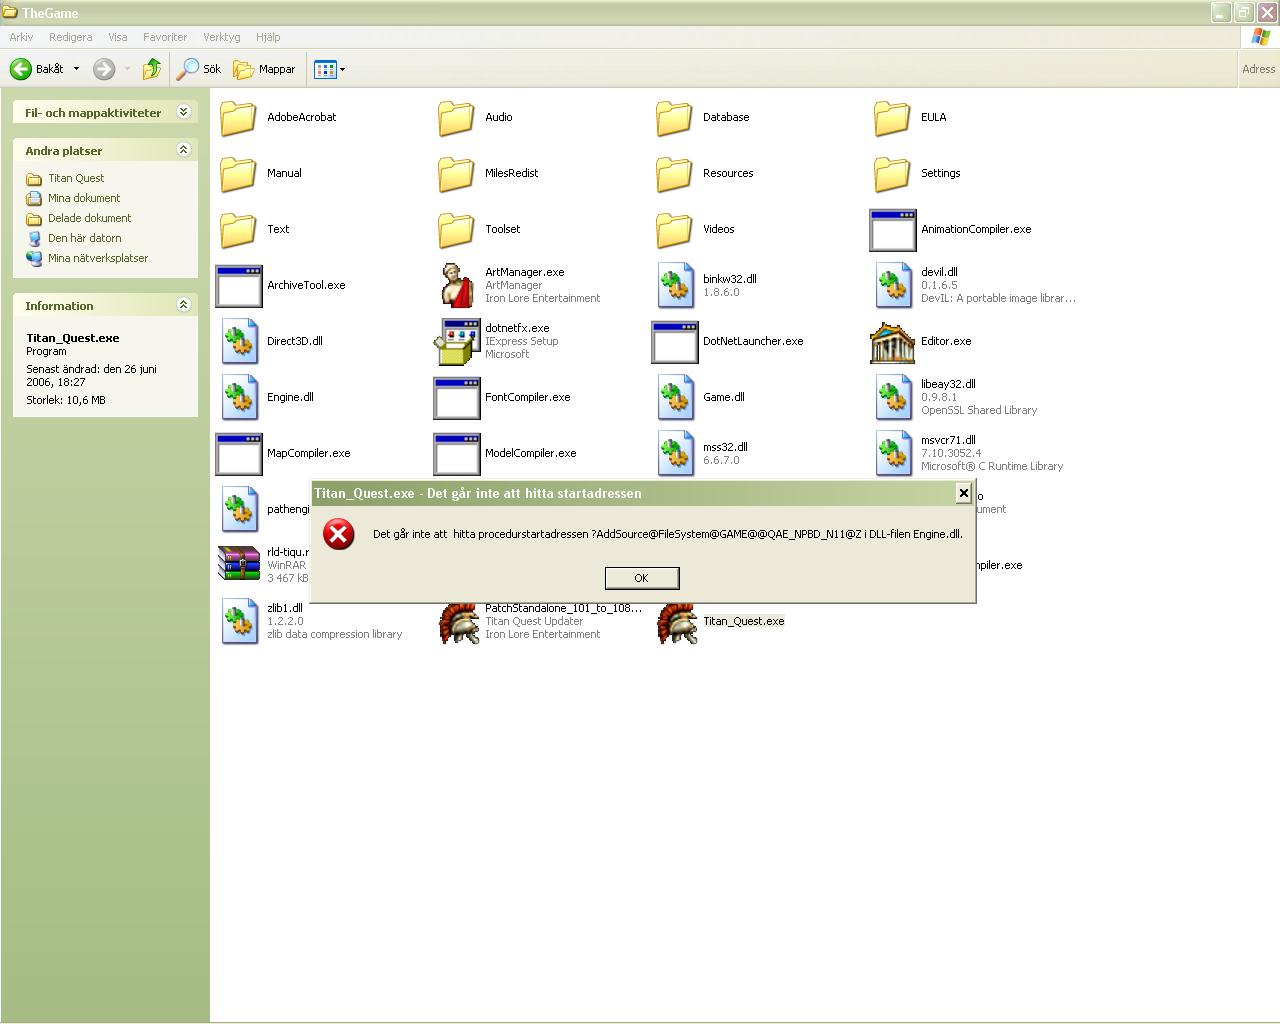
Task: Open the Verktyg menu
Action: (222, 37)
